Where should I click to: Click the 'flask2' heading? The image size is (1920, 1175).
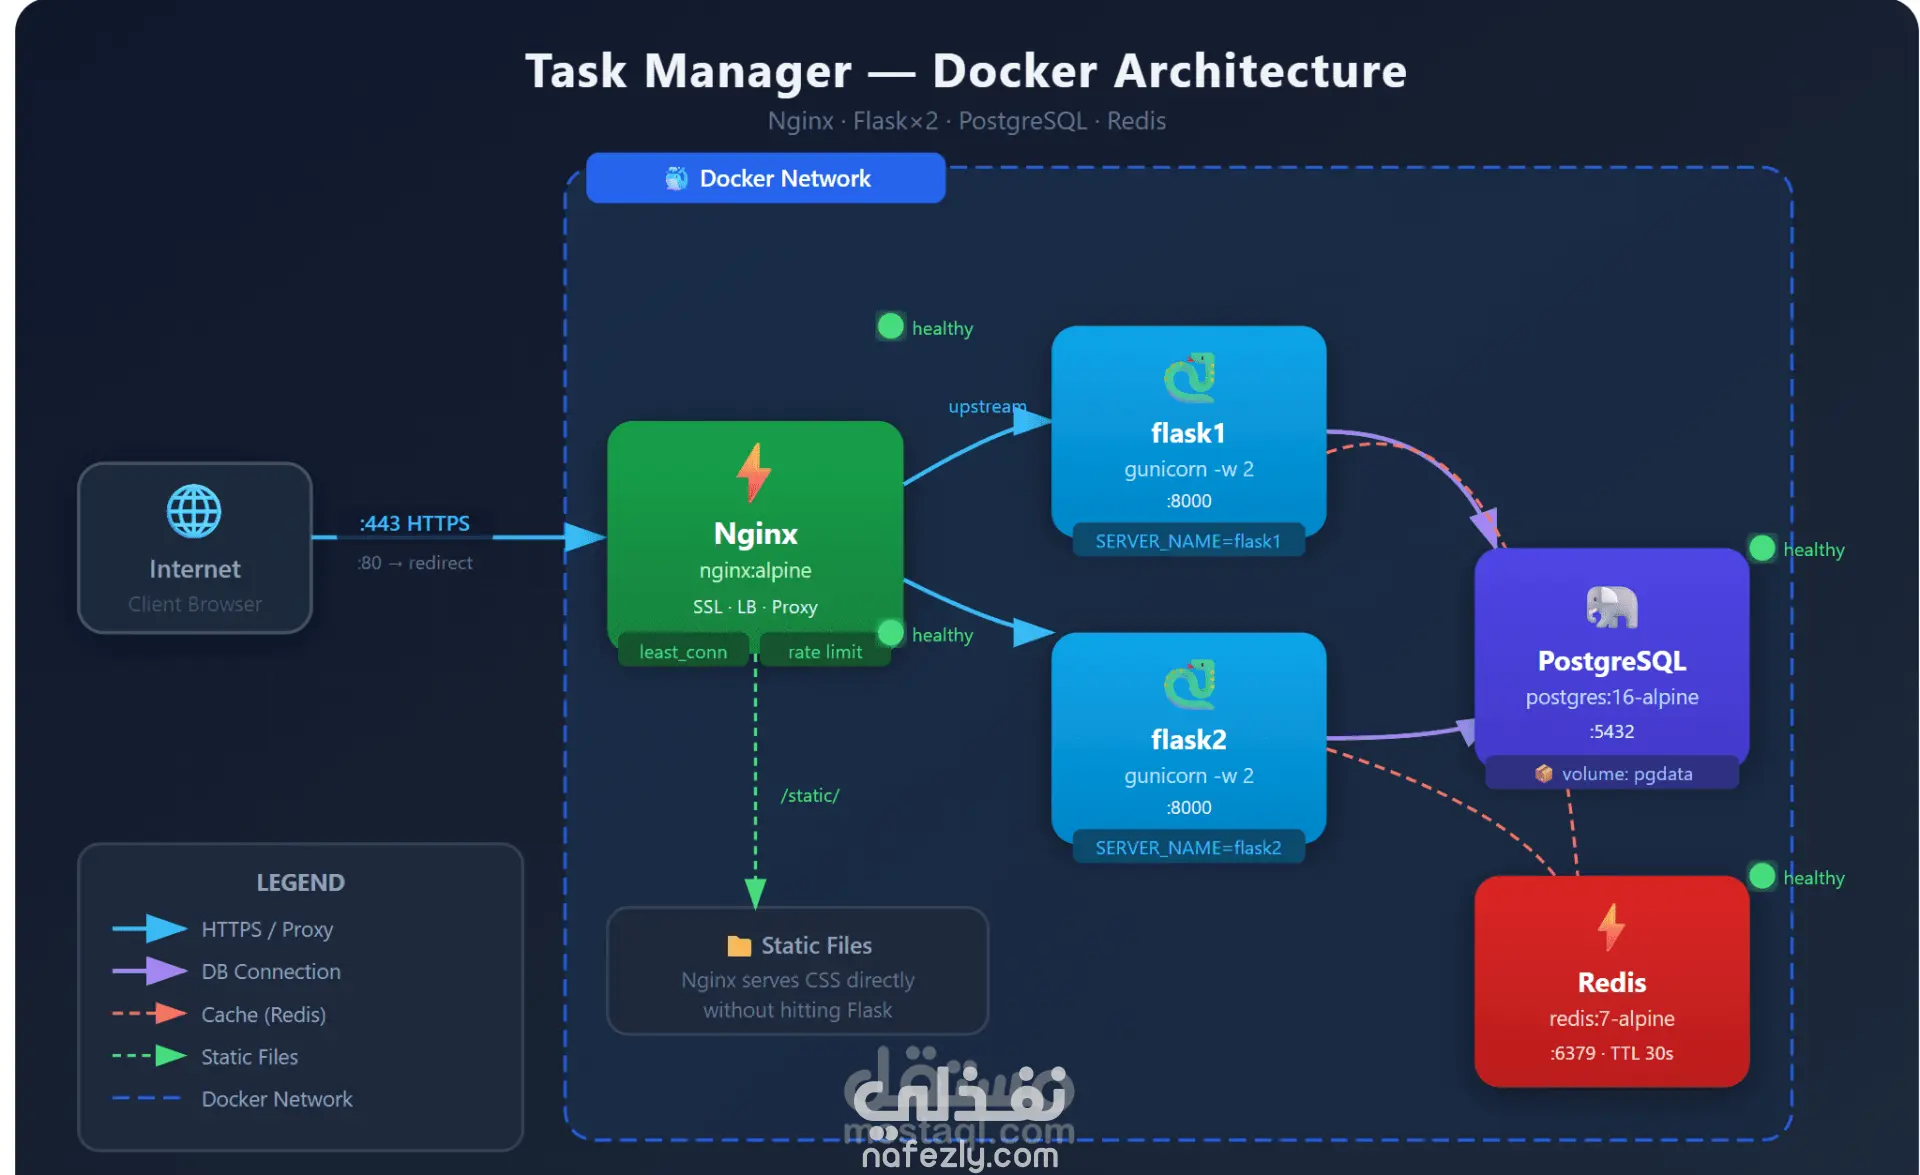coord(1188,740)
